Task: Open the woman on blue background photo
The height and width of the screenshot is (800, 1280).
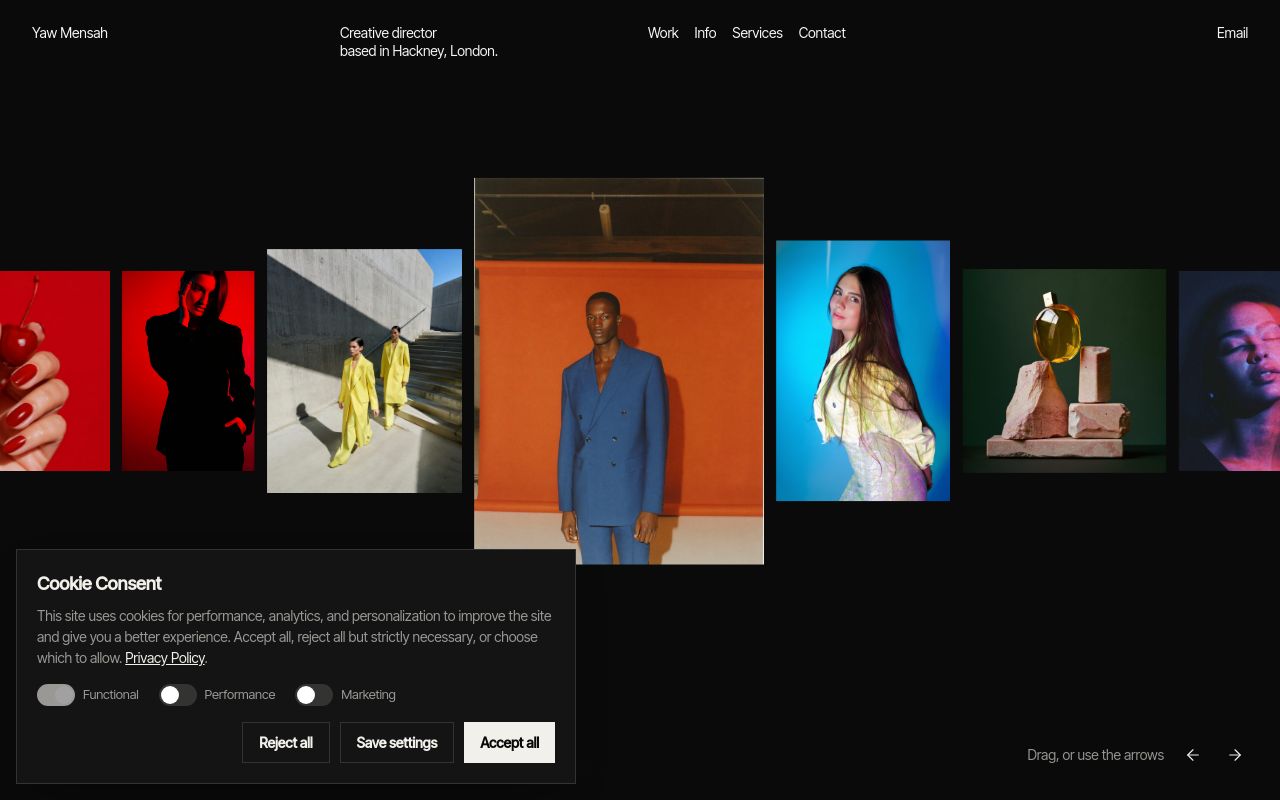Action: tap(863, 371)
